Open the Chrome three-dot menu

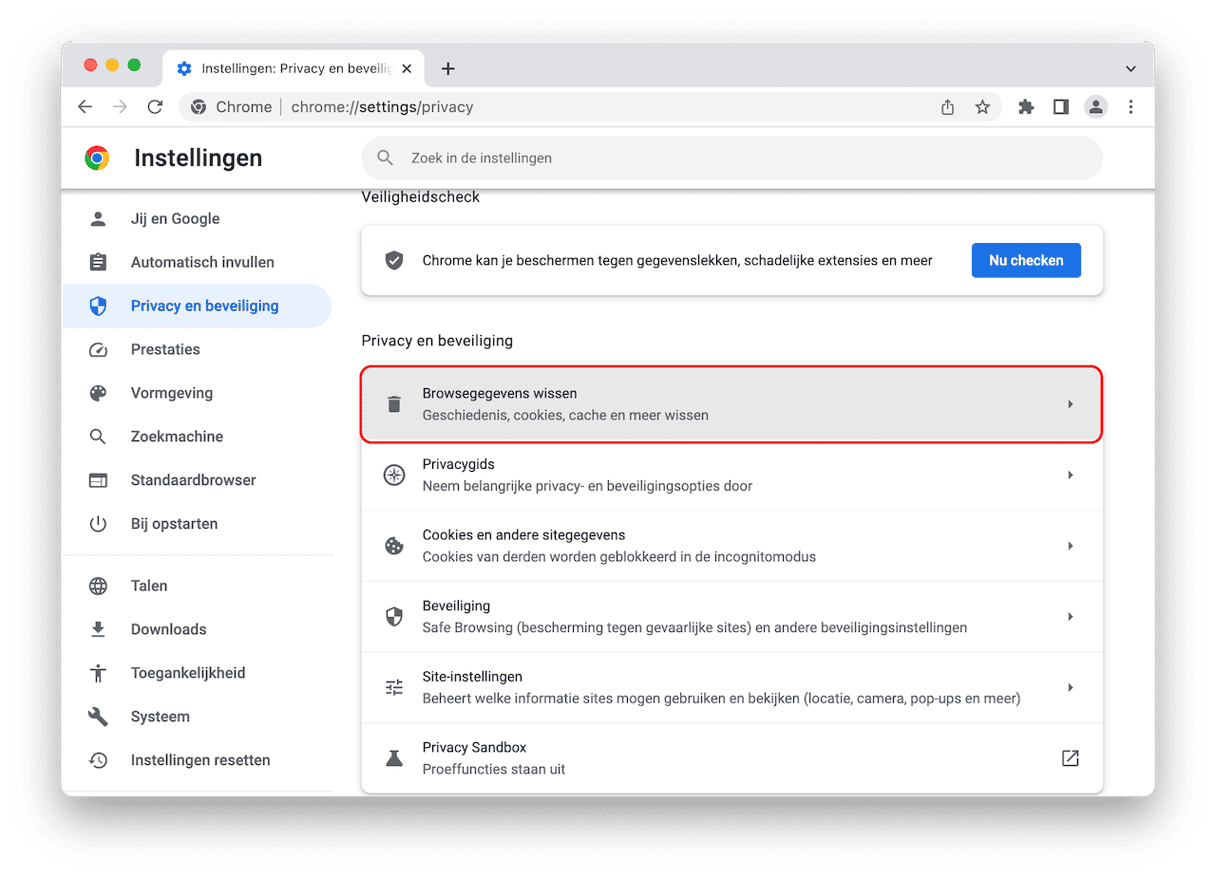(x=1131, y=107)
